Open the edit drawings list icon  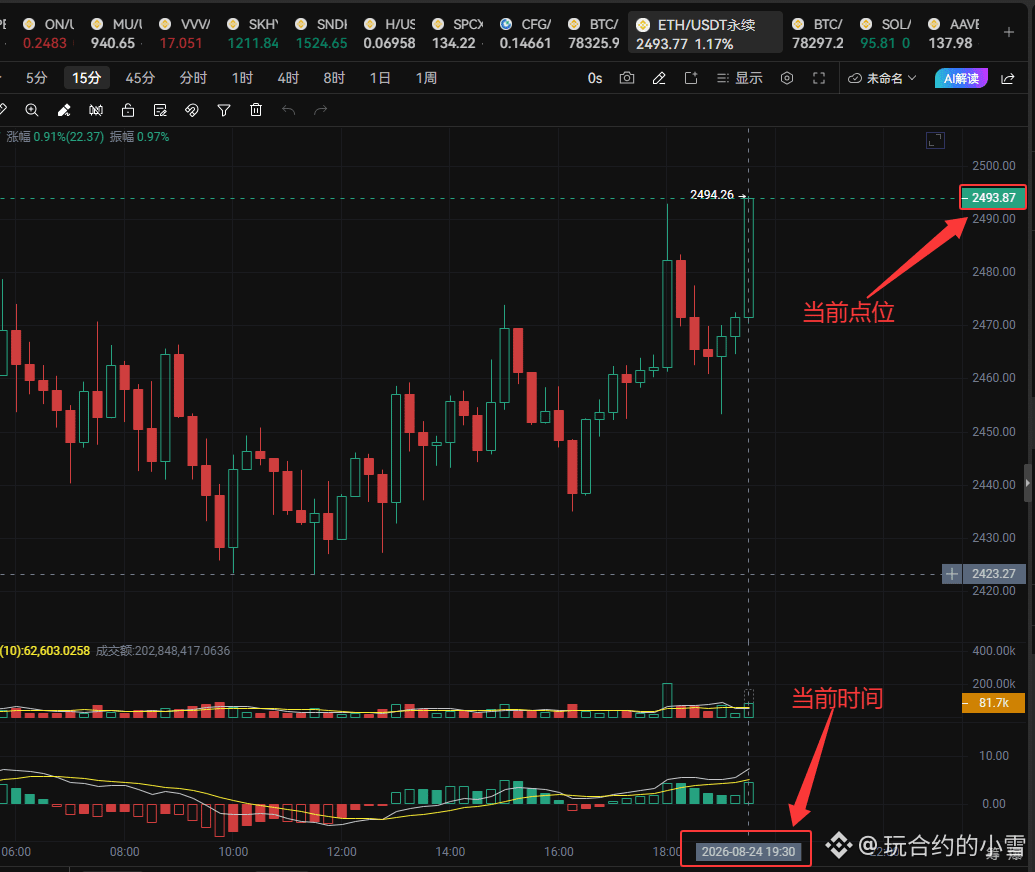point(160,110)
